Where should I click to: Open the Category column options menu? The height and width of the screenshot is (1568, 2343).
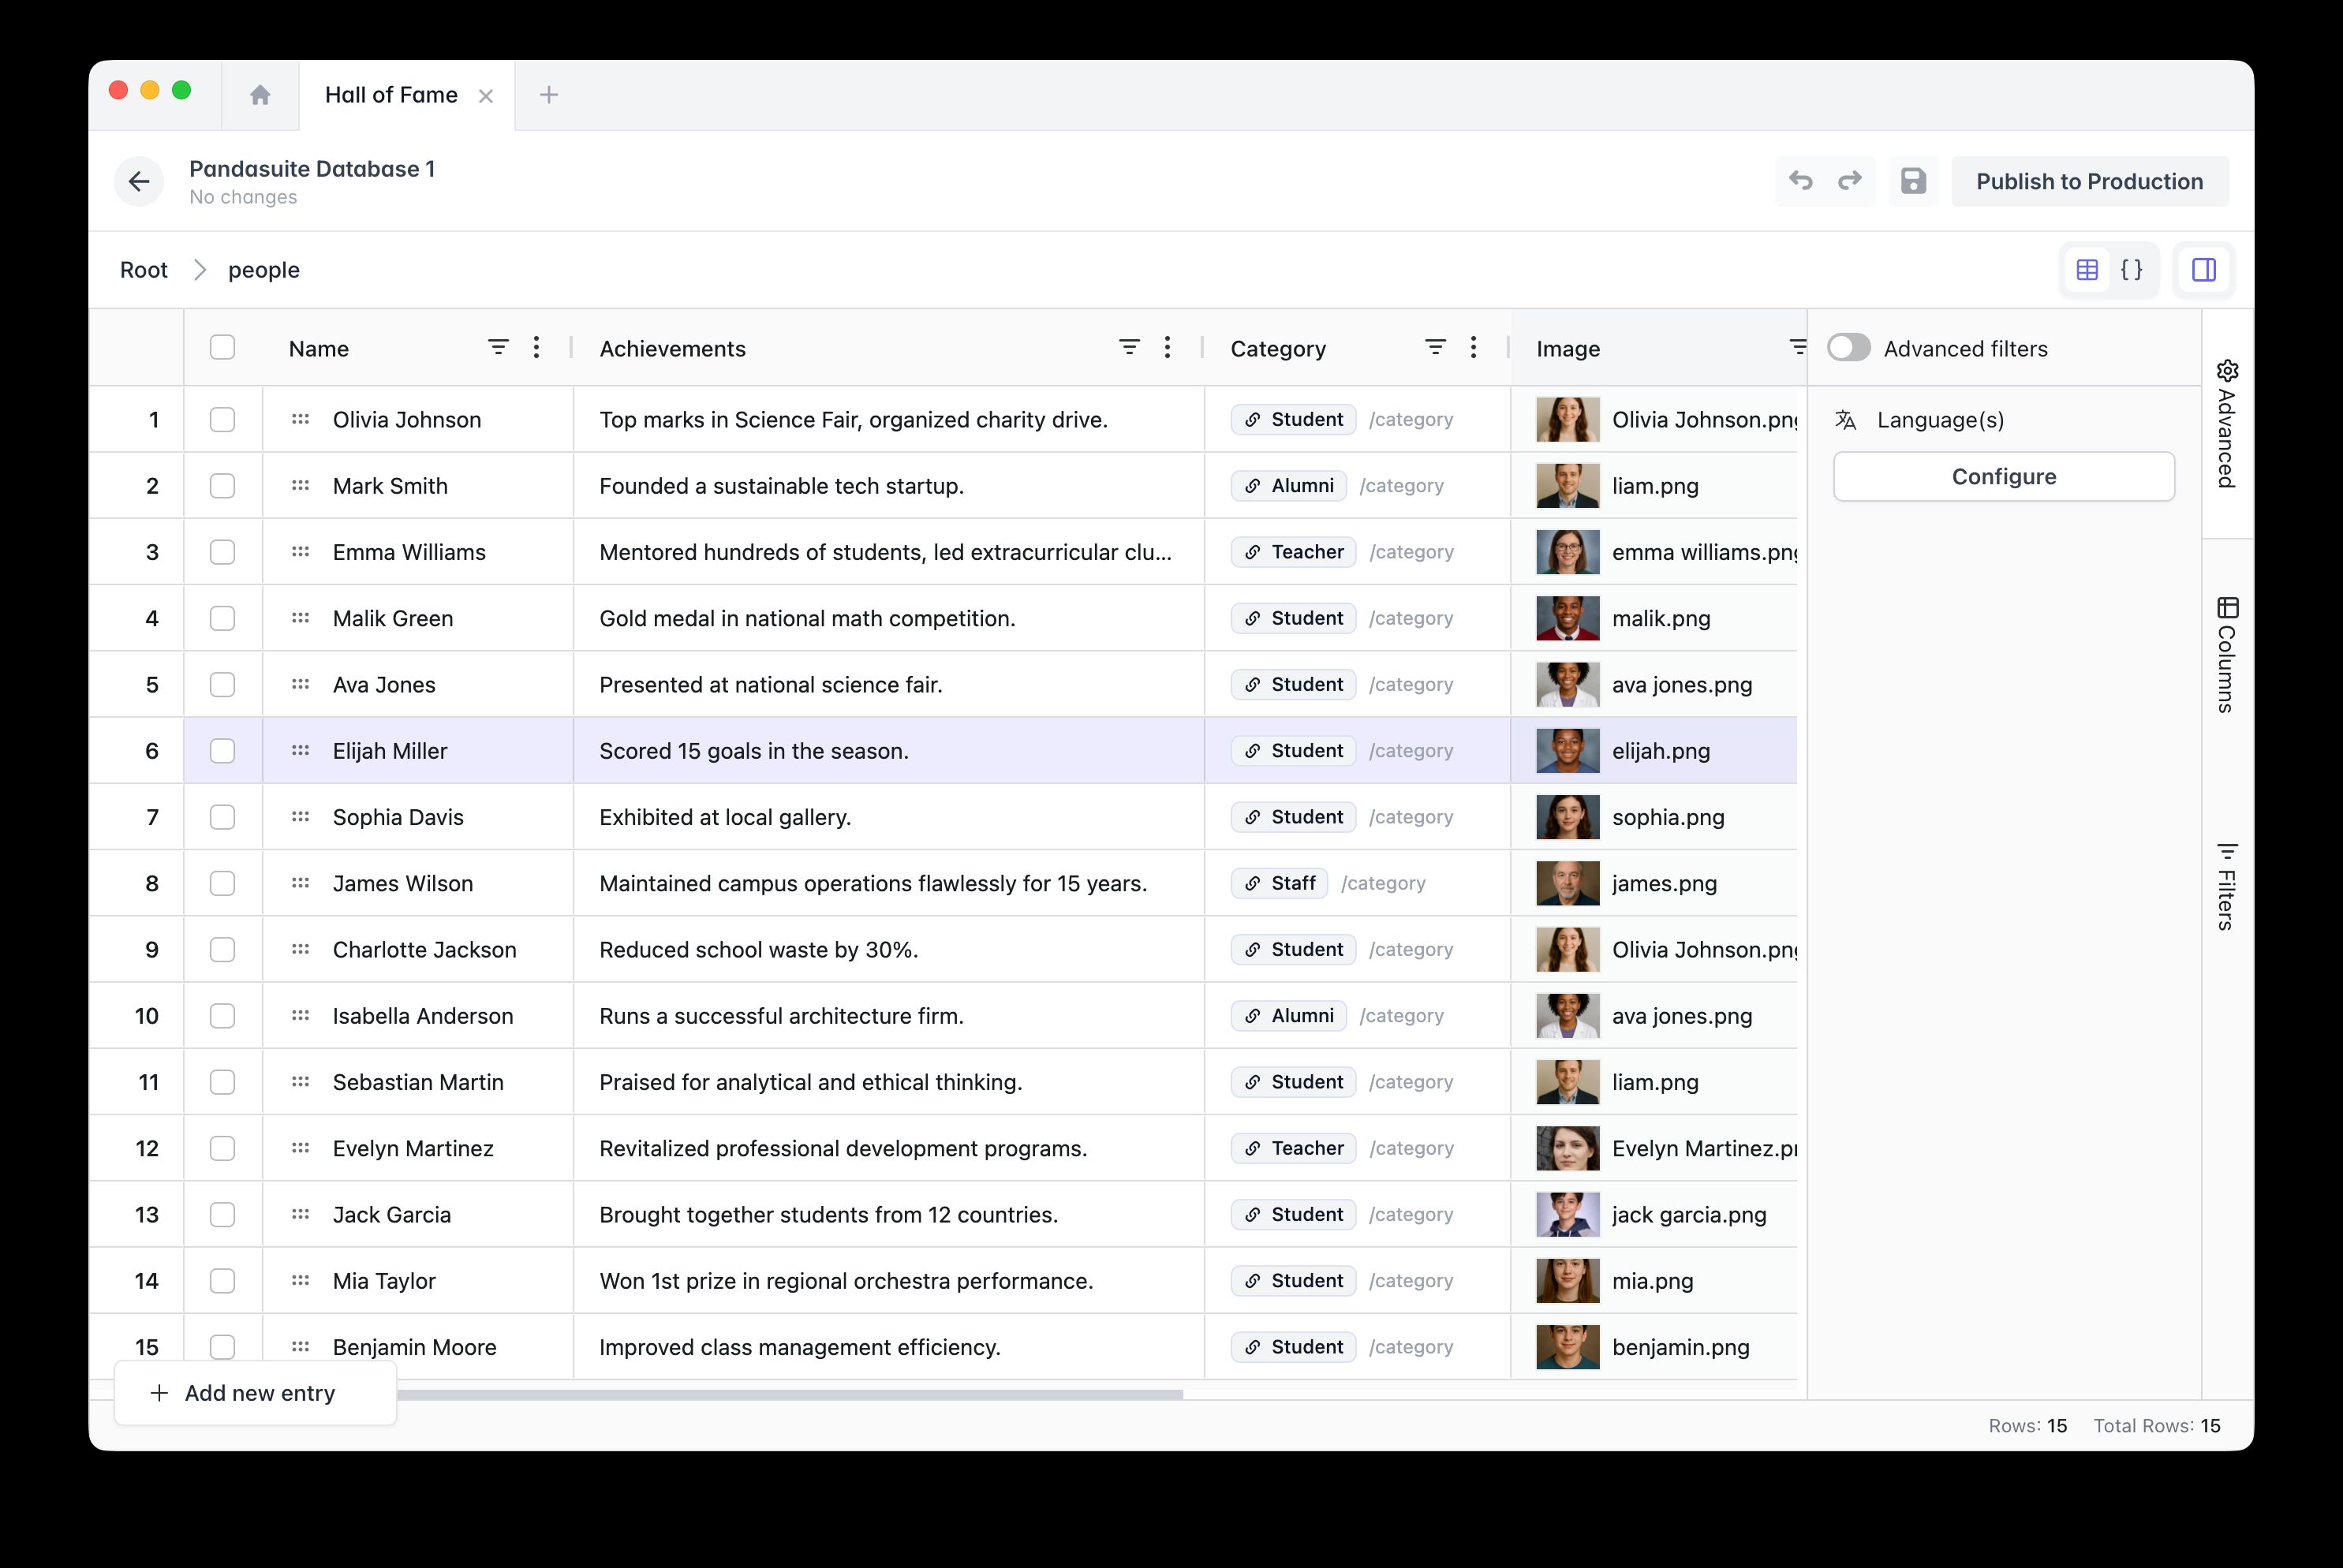pyautogui.click(x=1472, y=347)
